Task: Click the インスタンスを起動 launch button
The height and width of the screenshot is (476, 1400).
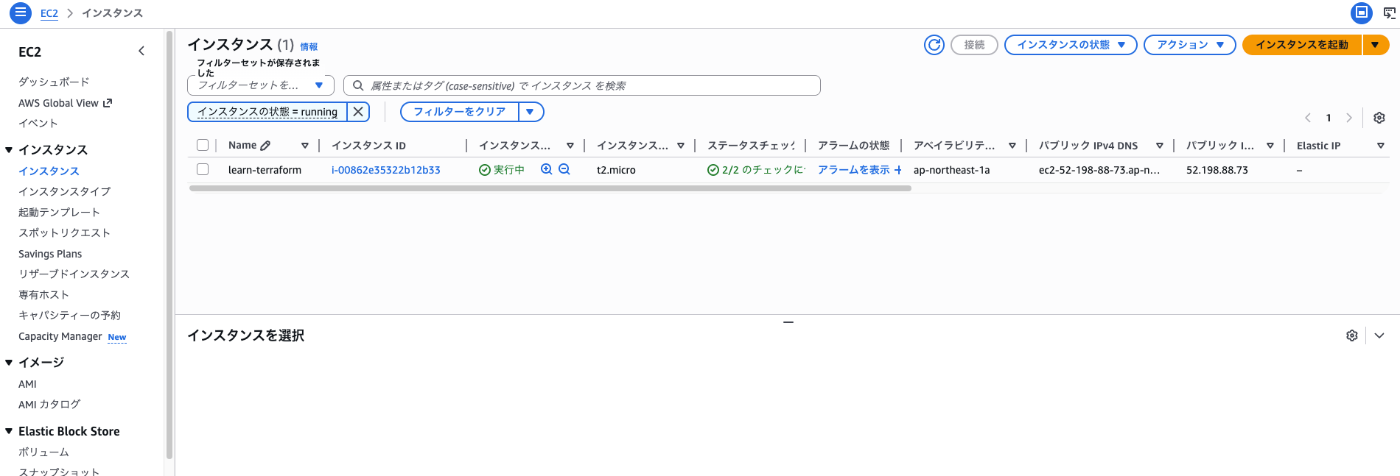Action: tap(1302, 45)
